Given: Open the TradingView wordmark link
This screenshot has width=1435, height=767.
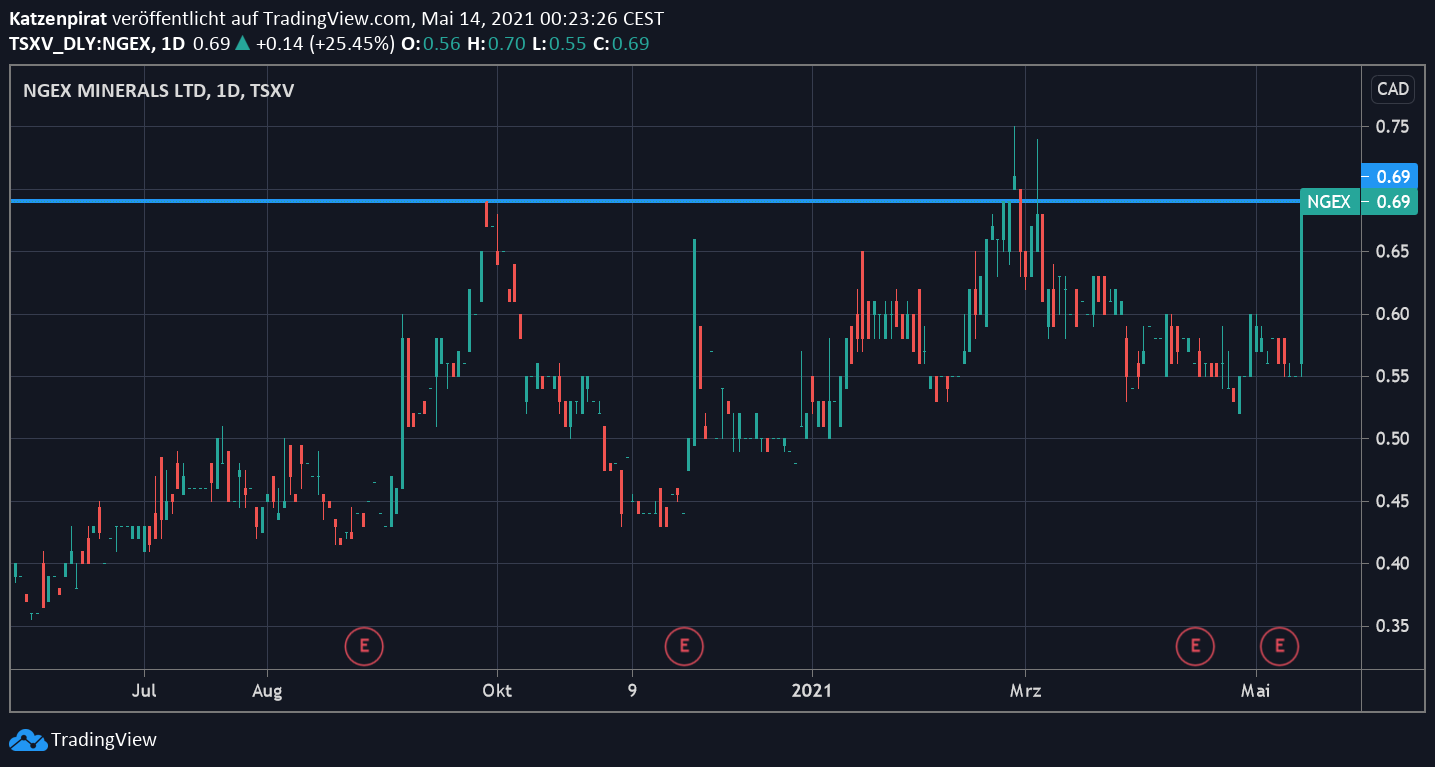Looking at the screenshot, I should [104, 740].
